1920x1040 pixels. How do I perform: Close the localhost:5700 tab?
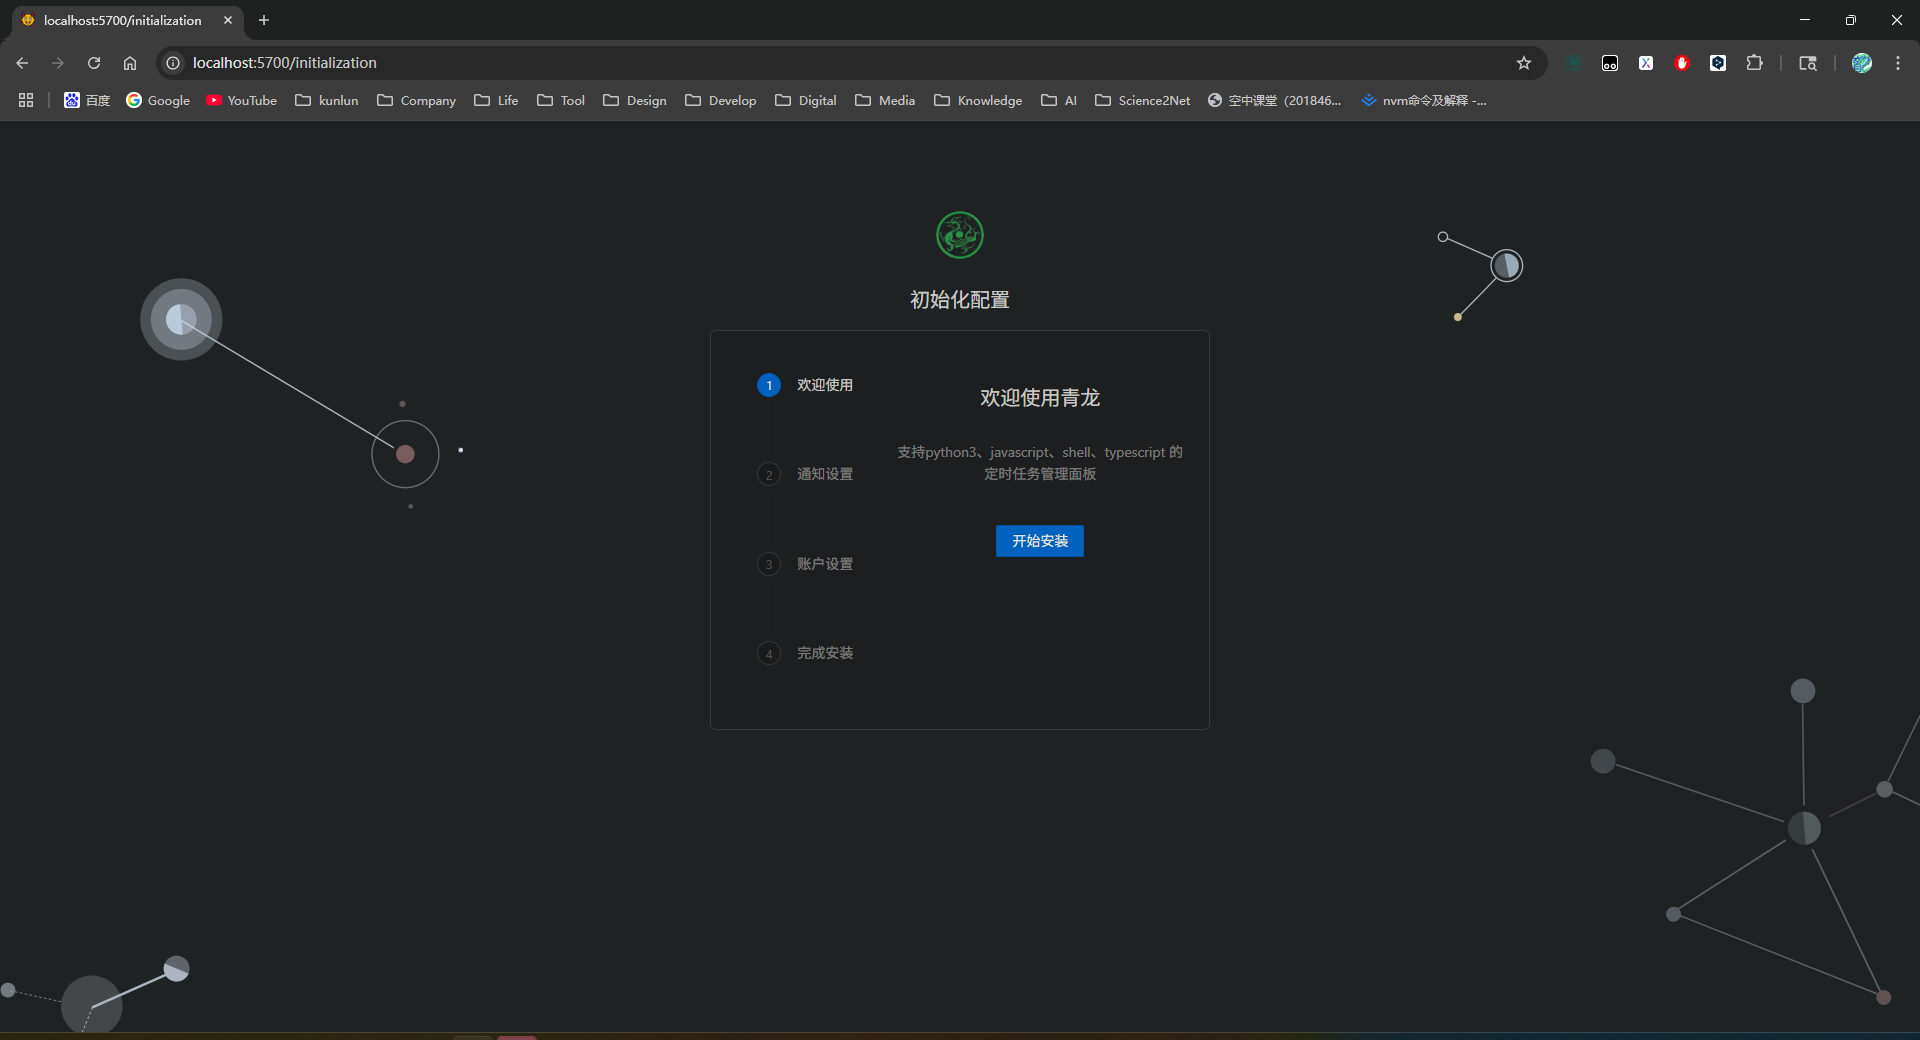(x=228, y=20)
